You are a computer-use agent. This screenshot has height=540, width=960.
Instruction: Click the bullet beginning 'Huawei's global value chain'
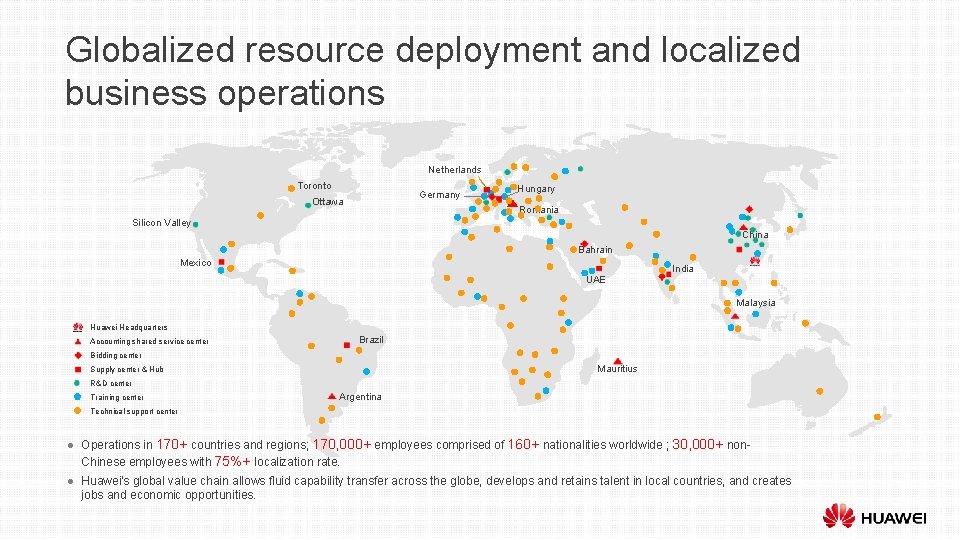pyautogui.click(x=436, y=487)
